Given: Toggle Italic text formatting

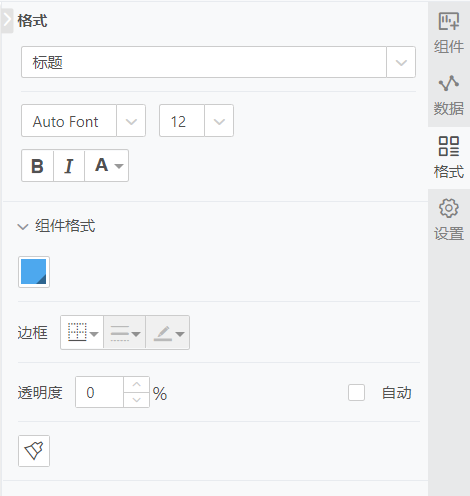Looking at the screenshot, I should [69, 166].
